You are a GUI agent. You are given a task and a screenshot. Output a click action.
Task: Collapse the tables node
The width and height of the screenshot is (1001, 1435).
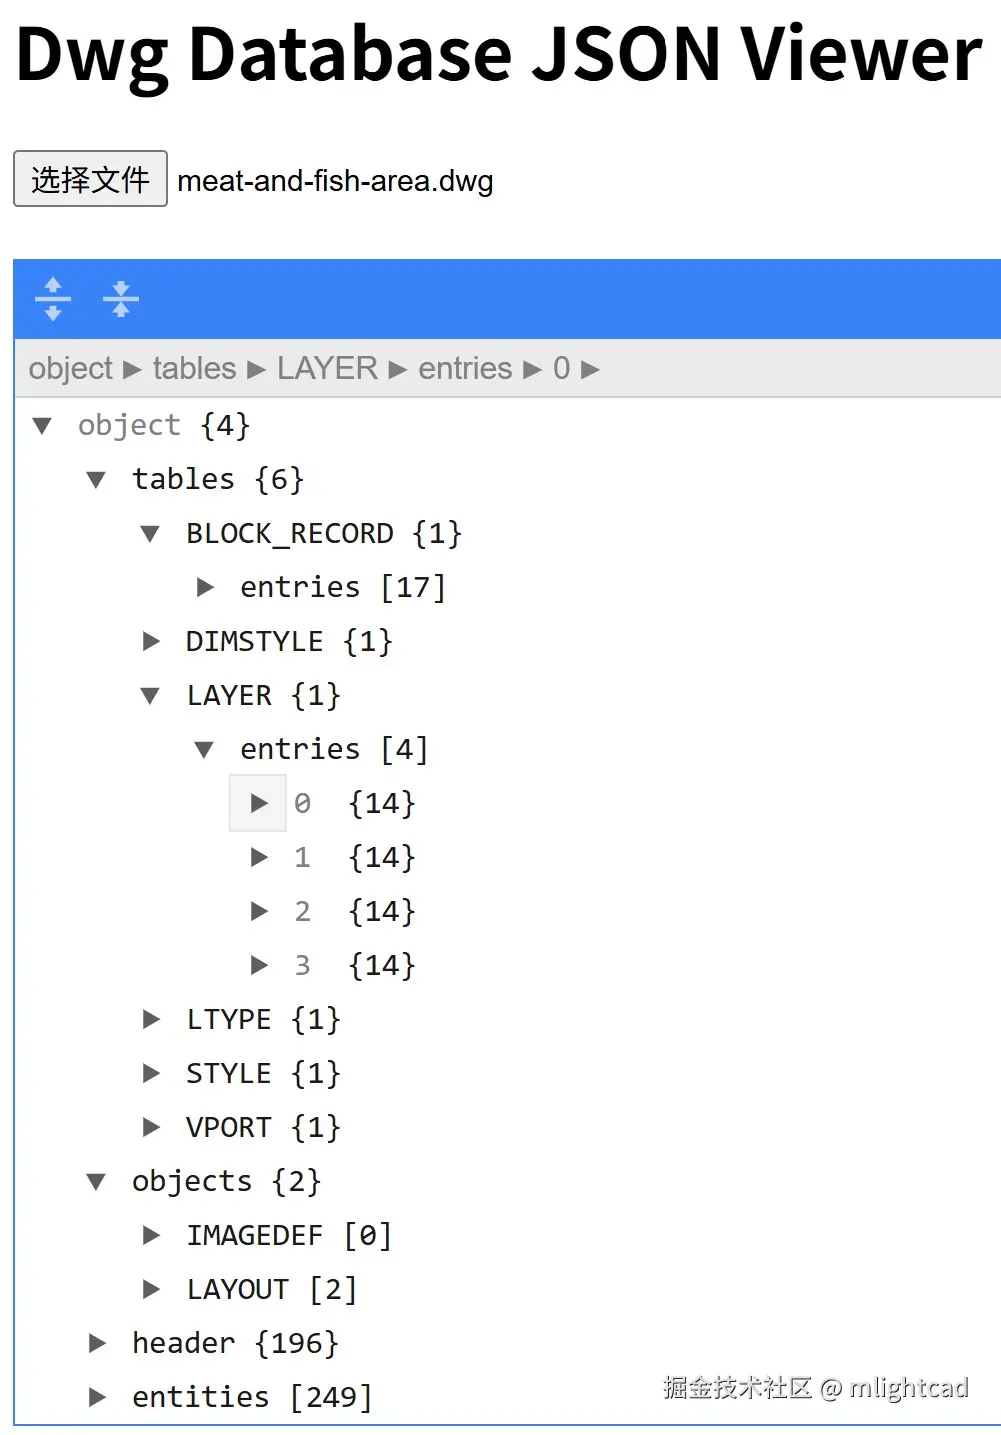tap(96, 479)
